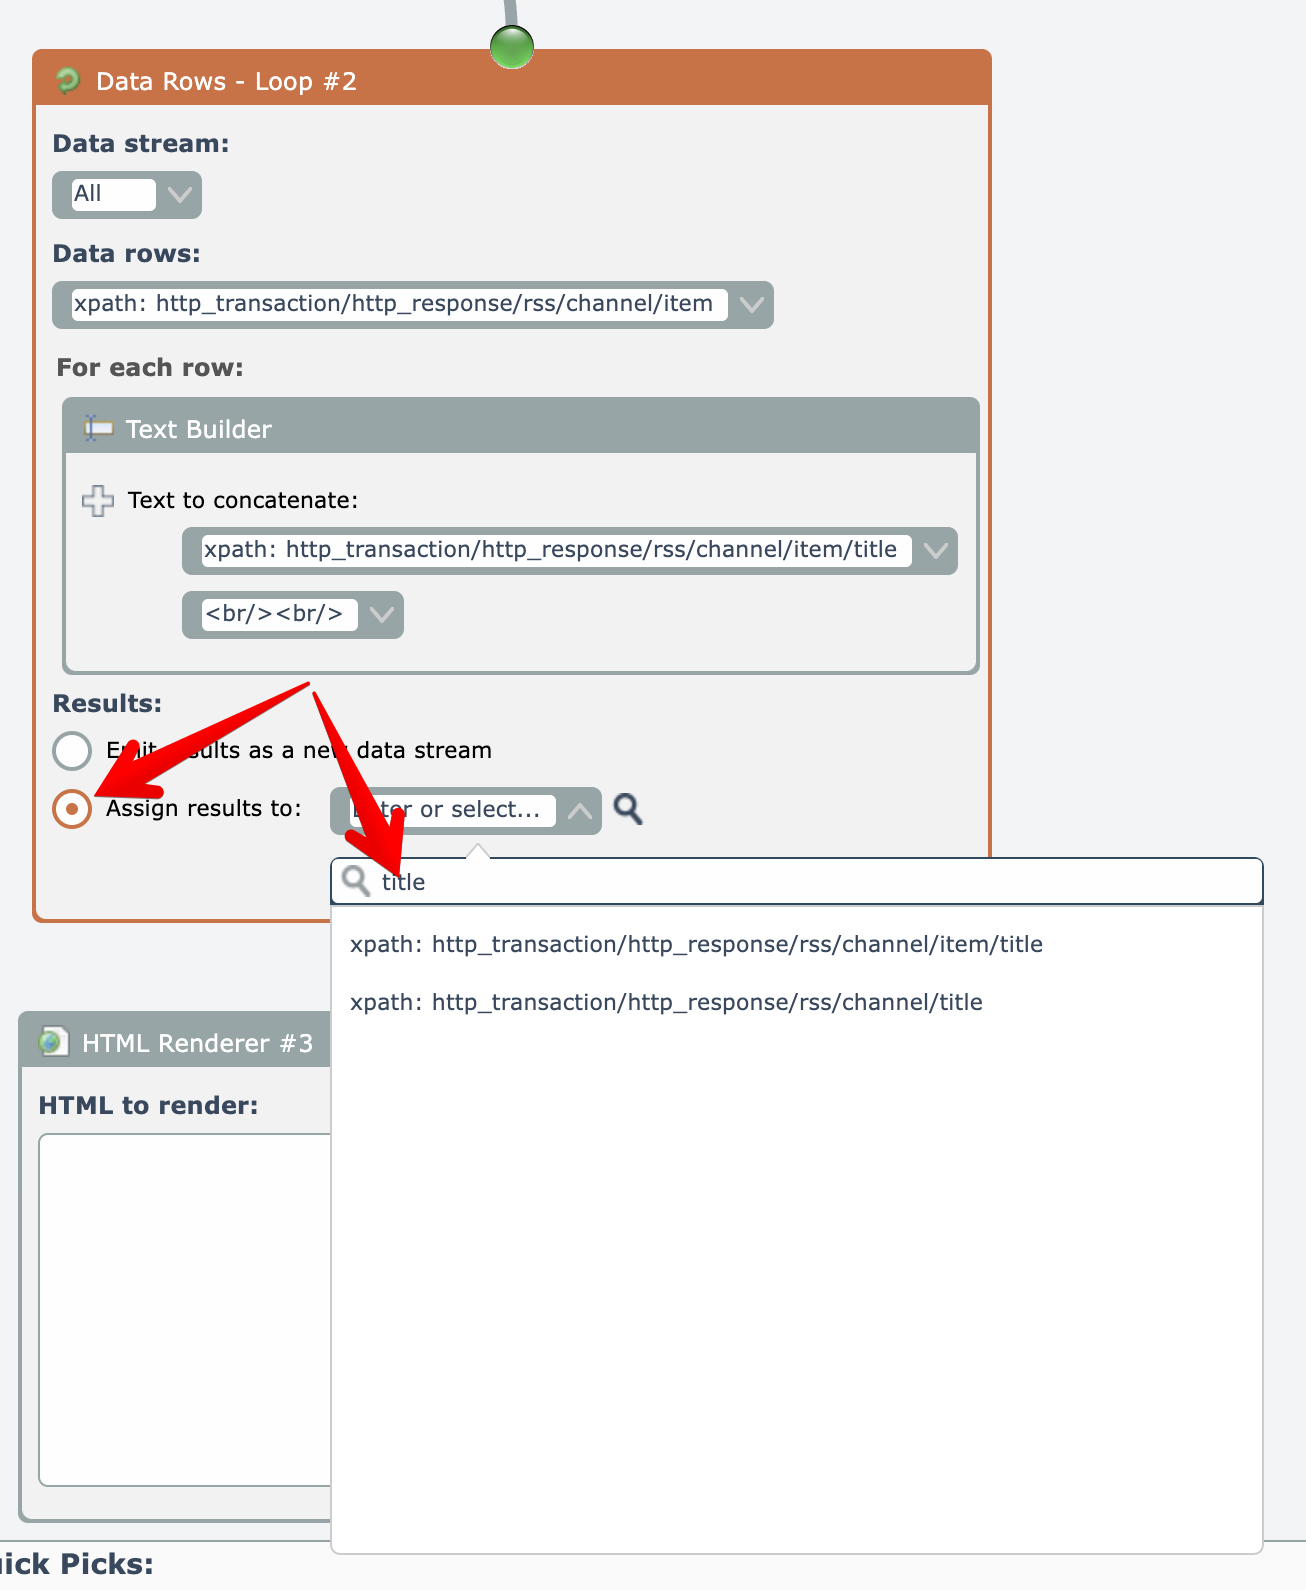Open the Data stream 'All' dropdown
Screen dimensions: 1306x1590
click(x=180, y=195)
